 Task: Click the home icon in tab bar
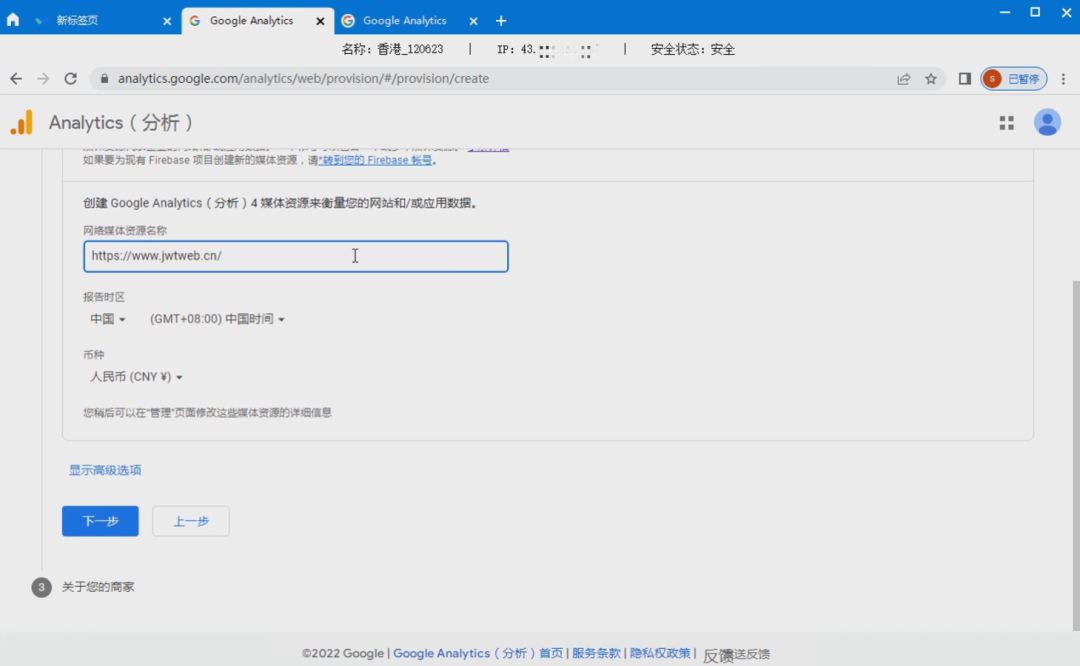click(x=13, y=19)
